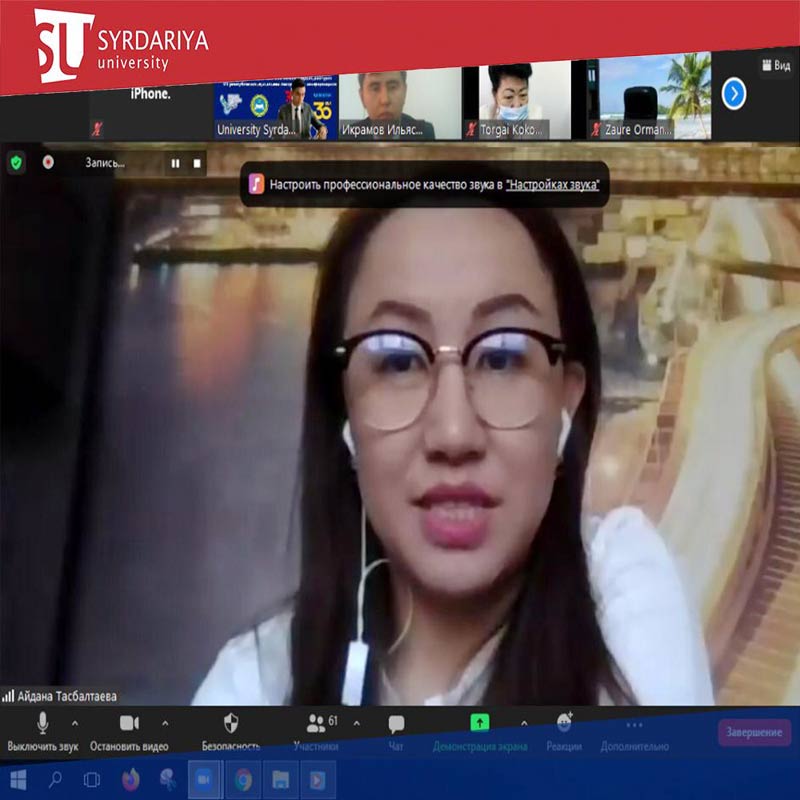The width and height of the screenshot is (800, 800).
Task: Show next participants with blue arrow
Action: coord(734,94)
